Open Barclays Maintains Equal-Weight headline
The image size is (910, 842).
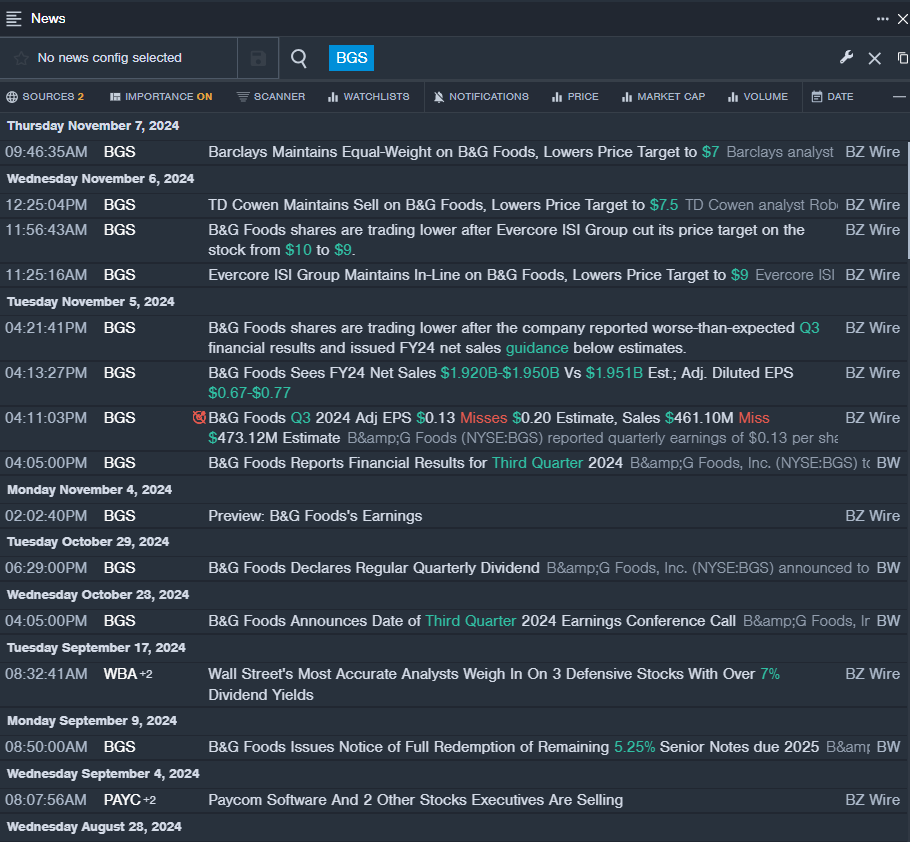click(452, 152)
